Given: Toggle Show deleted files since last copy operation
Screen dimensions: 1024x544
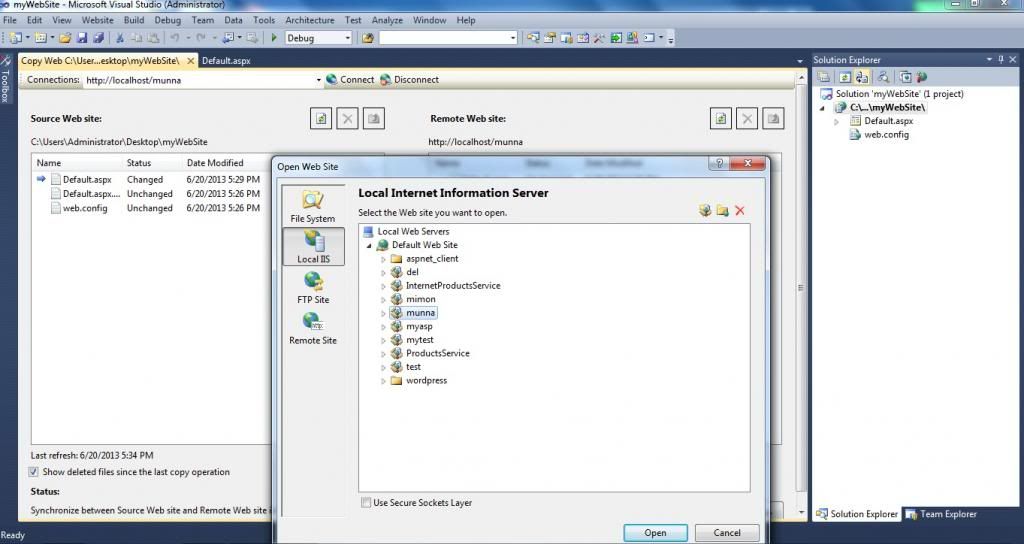Looking at the screenshot, I should point(33,472).
